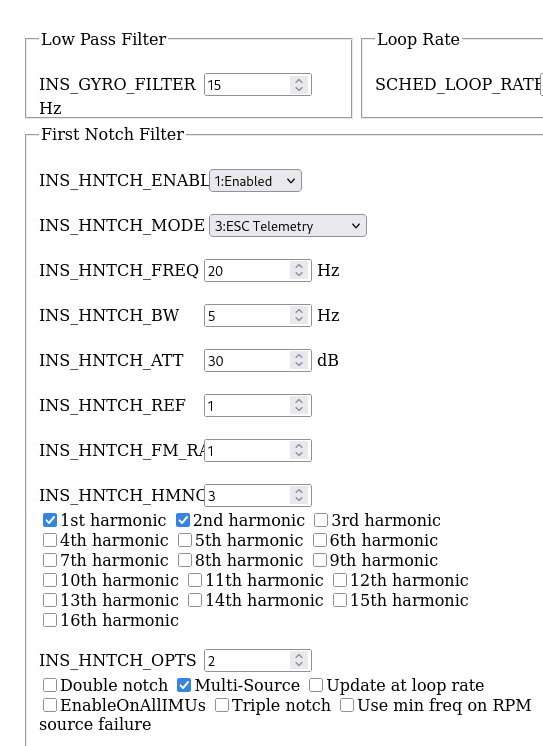The image size is (543, 746).
Task: Decrease INS_HNTCH_HMNCS with down spinner arrow
Action: pos(299,500)
